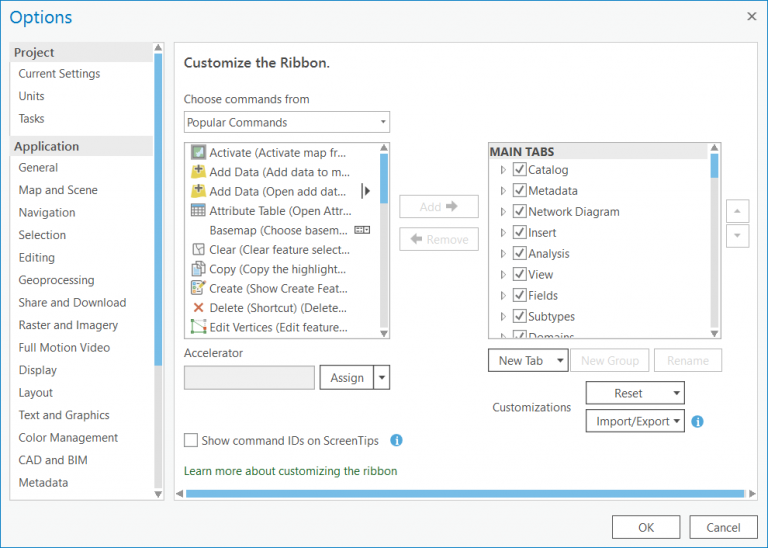Image resolution: width=768 pixels, height=548 pixels.
Task: Select the Attribute Table command icon
Action: (198, 211)
